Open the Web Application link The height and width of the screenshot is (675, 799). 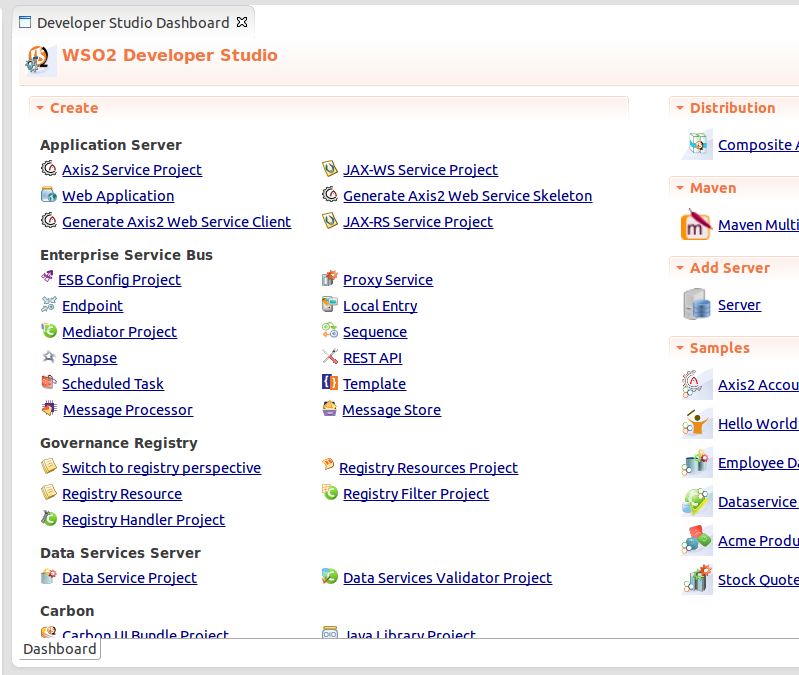tap(118, 196)
